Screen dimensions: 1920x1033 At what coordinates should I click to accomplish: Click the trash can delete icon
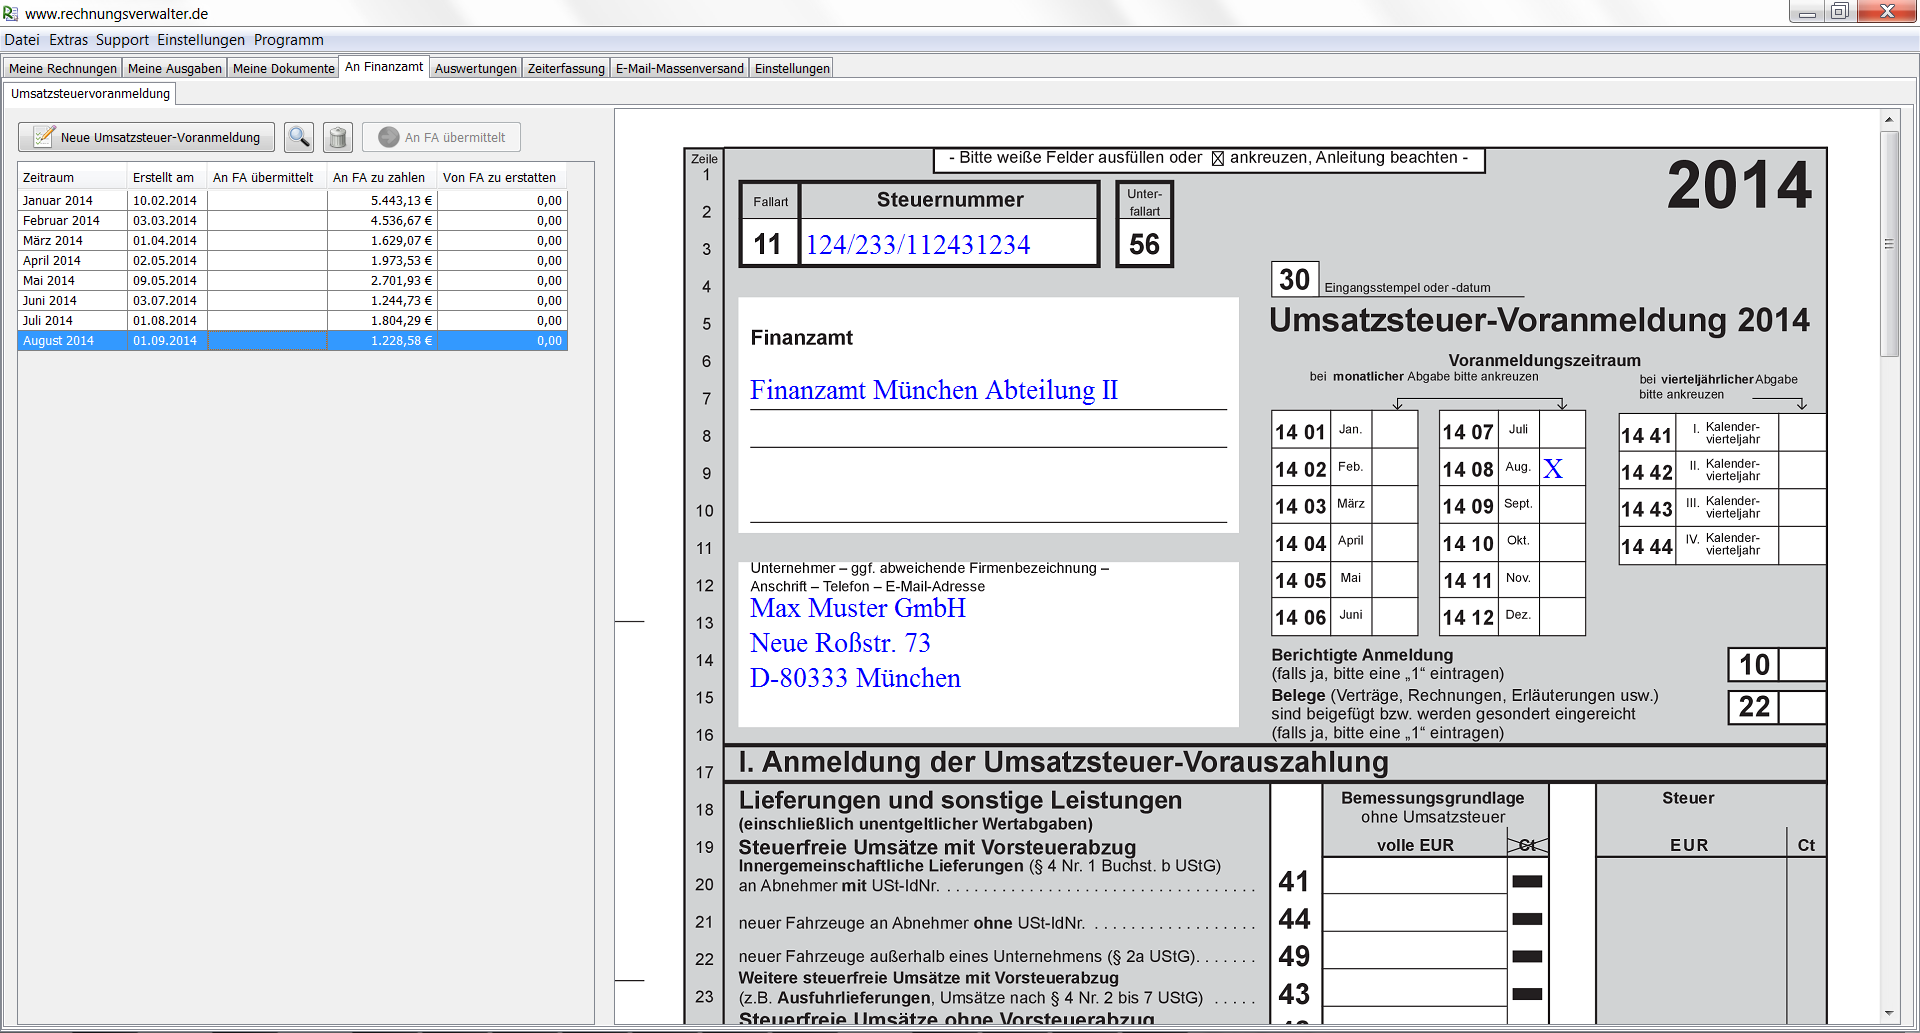tap(338, 137)
